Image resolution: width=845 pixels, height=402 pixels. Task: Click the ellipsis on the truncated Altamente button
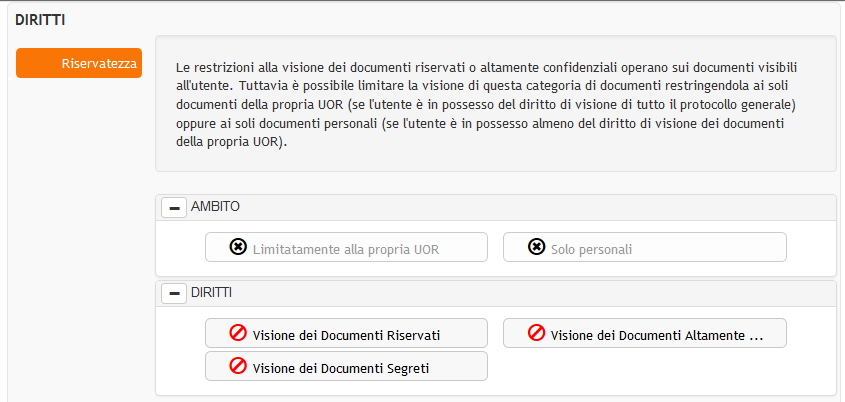coord(756,335)
